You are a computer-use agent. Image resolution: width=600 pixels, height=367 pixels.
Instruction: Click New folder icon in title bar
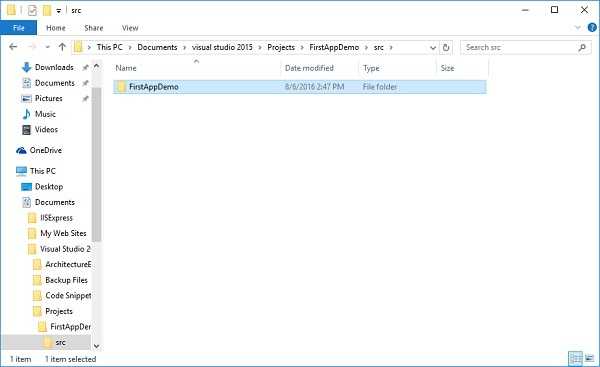click(x=47, y=10)
